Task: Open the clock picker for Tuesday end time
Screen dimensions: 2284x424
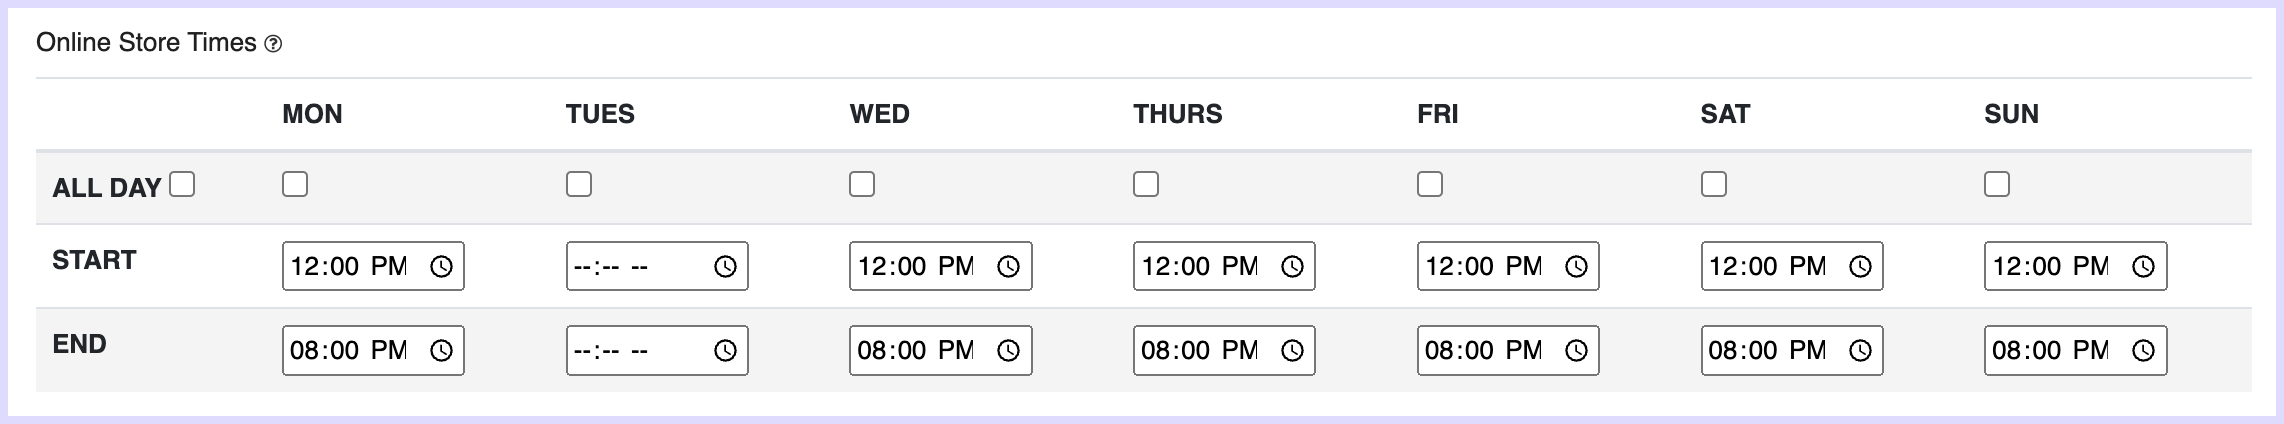Action: pyautogui.click(x=725, y=350)
